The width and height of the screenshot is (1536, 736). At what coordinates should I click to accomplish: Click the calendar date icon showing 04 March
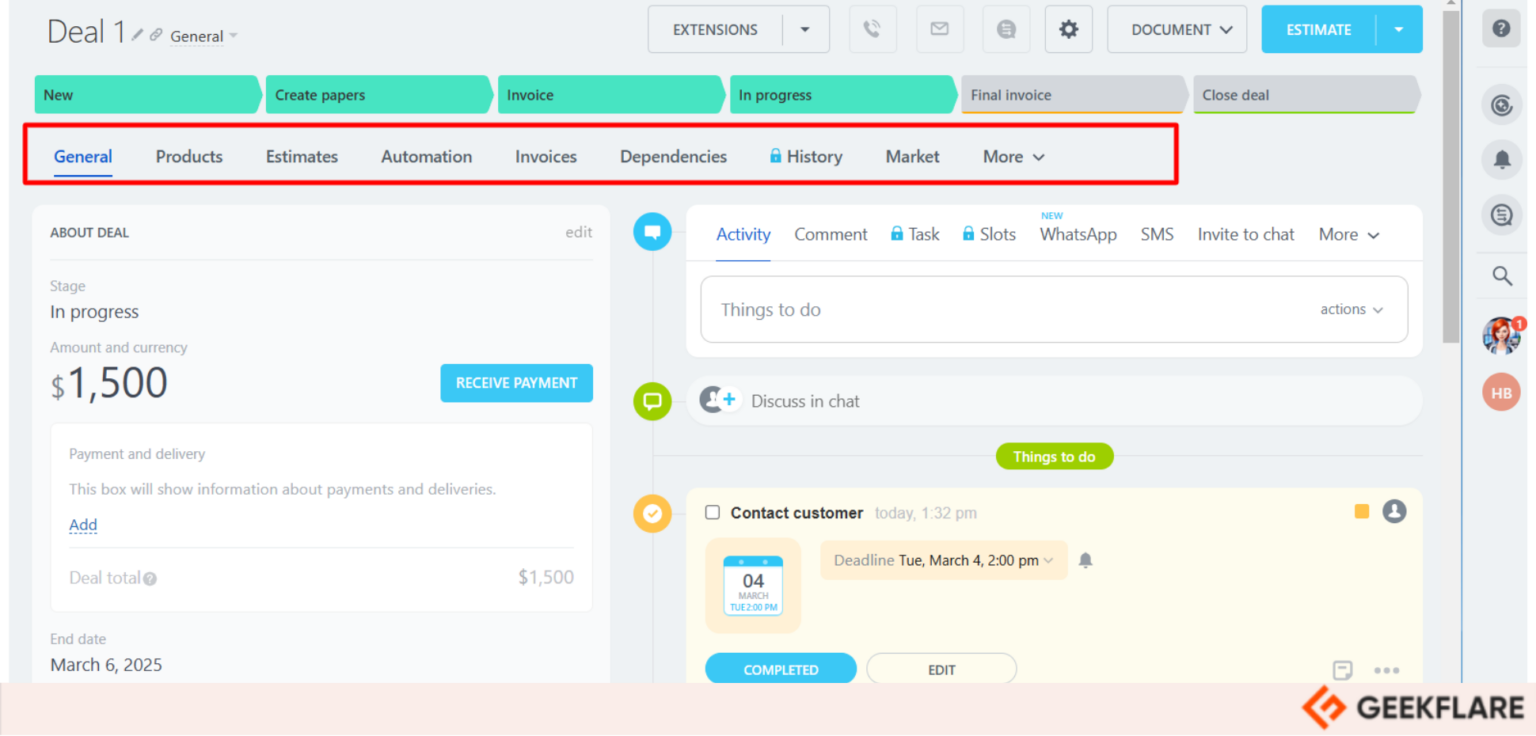pyautogui.click(x=753, y=585)
